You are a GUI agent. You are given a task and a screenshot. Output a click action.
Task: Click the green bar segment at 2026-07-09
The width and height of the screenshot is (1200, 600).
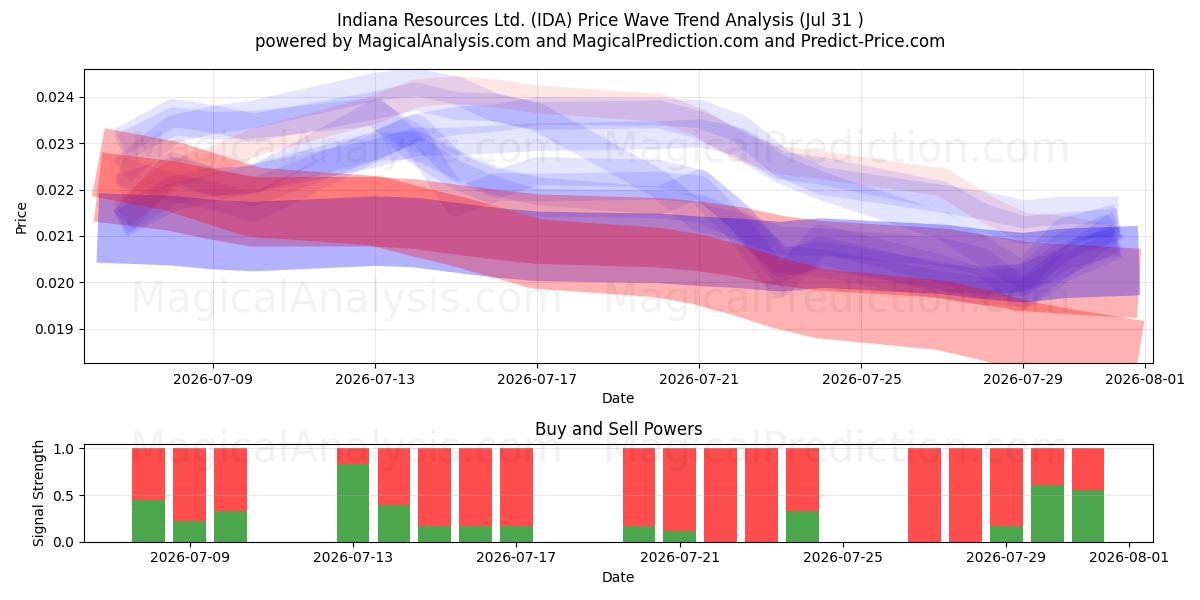coord(190,532)
